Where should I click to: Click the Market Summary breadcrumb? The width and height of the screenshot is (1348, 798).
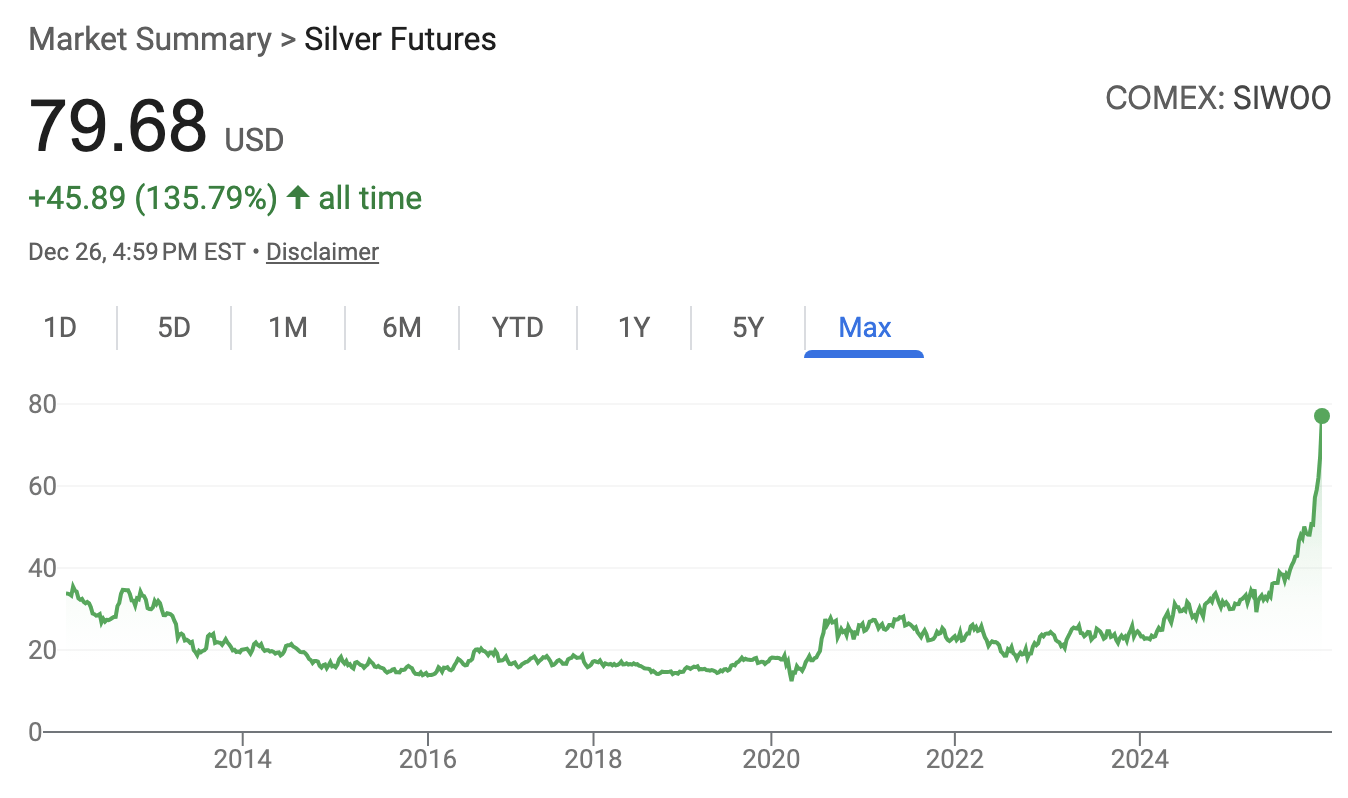[x=150, y=40]
